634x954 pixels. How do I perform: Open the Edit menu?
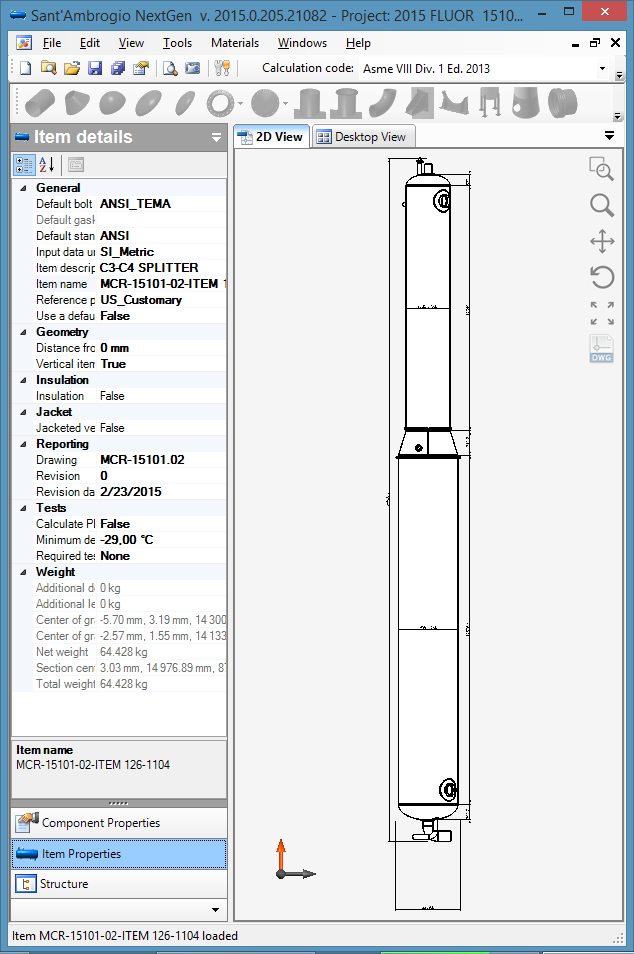click(x=89, y=43)
